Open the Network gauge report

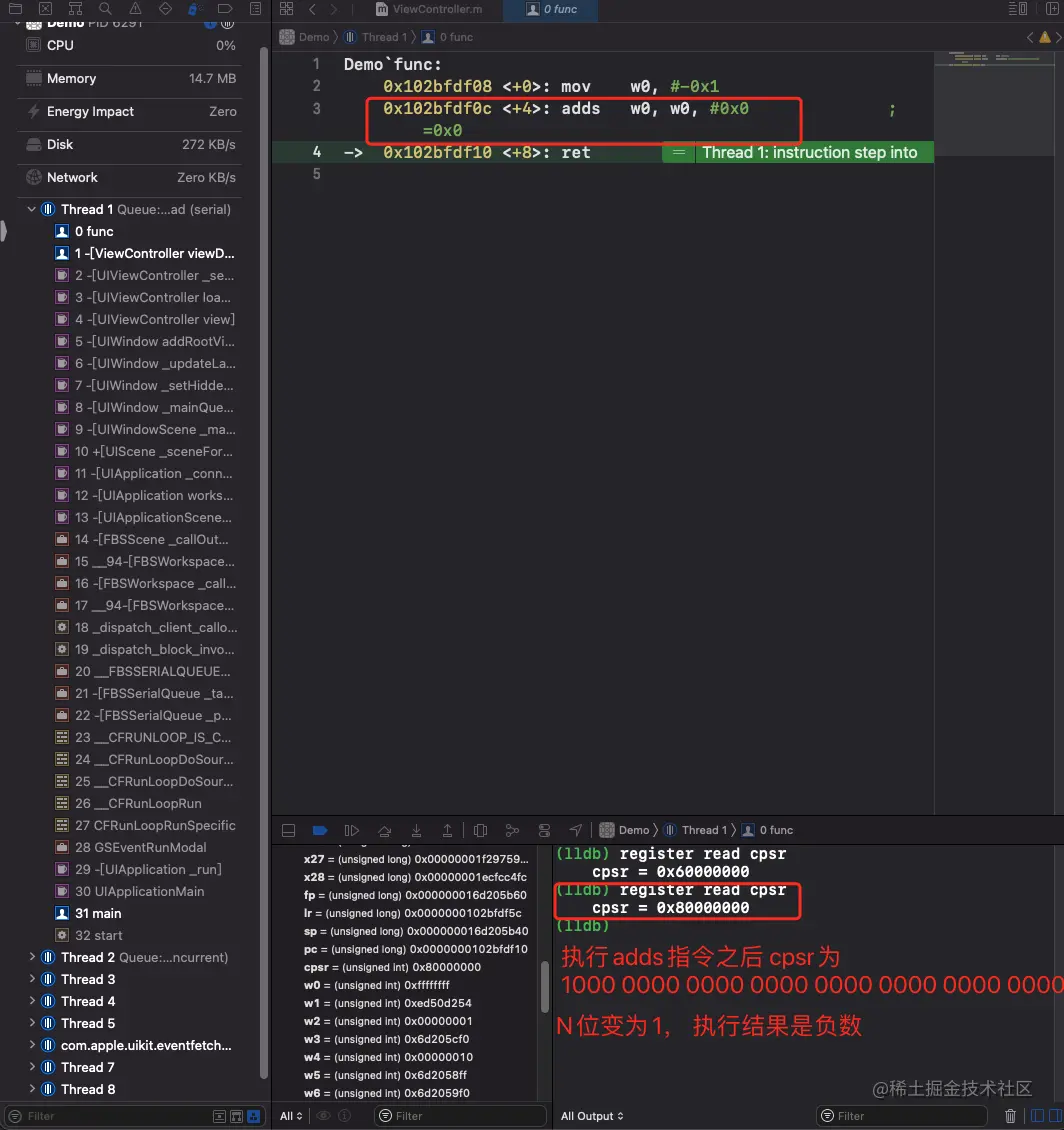point(130,177)
